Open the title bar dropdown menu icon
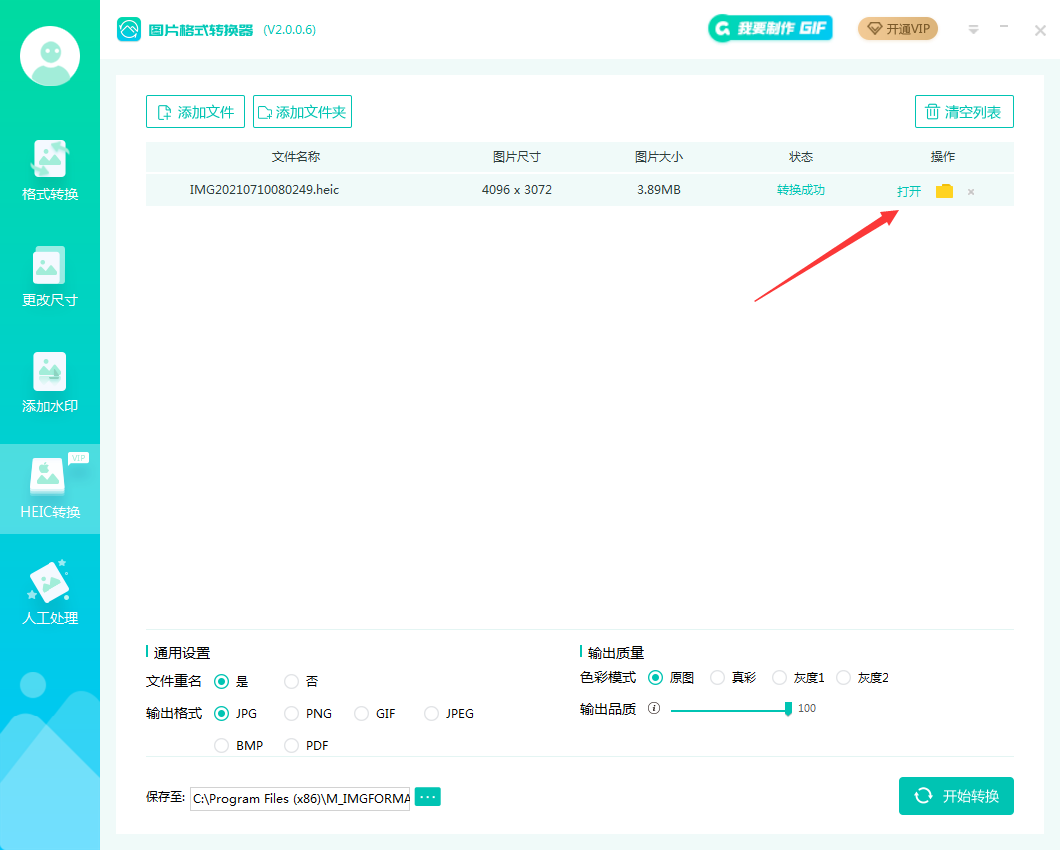The width and height of the screenshot is (1060, 850). point(973,30)
